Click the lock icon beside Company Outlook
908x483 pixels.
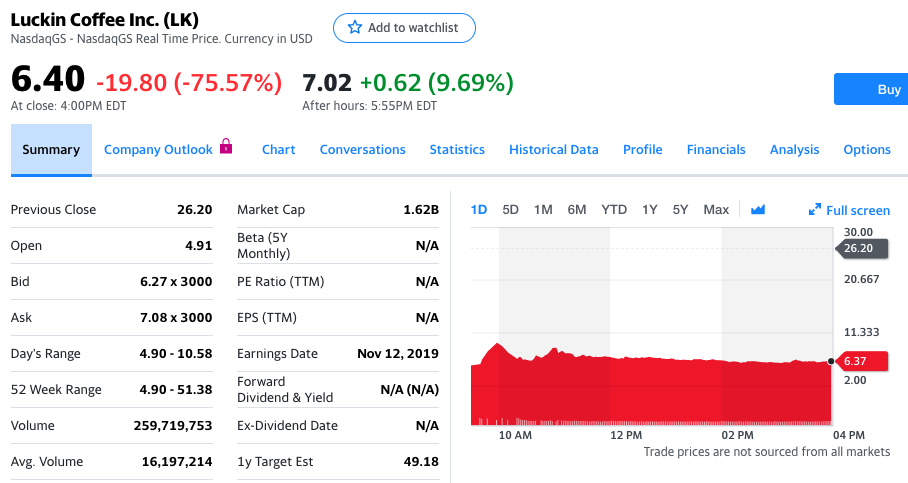(226, 146)
